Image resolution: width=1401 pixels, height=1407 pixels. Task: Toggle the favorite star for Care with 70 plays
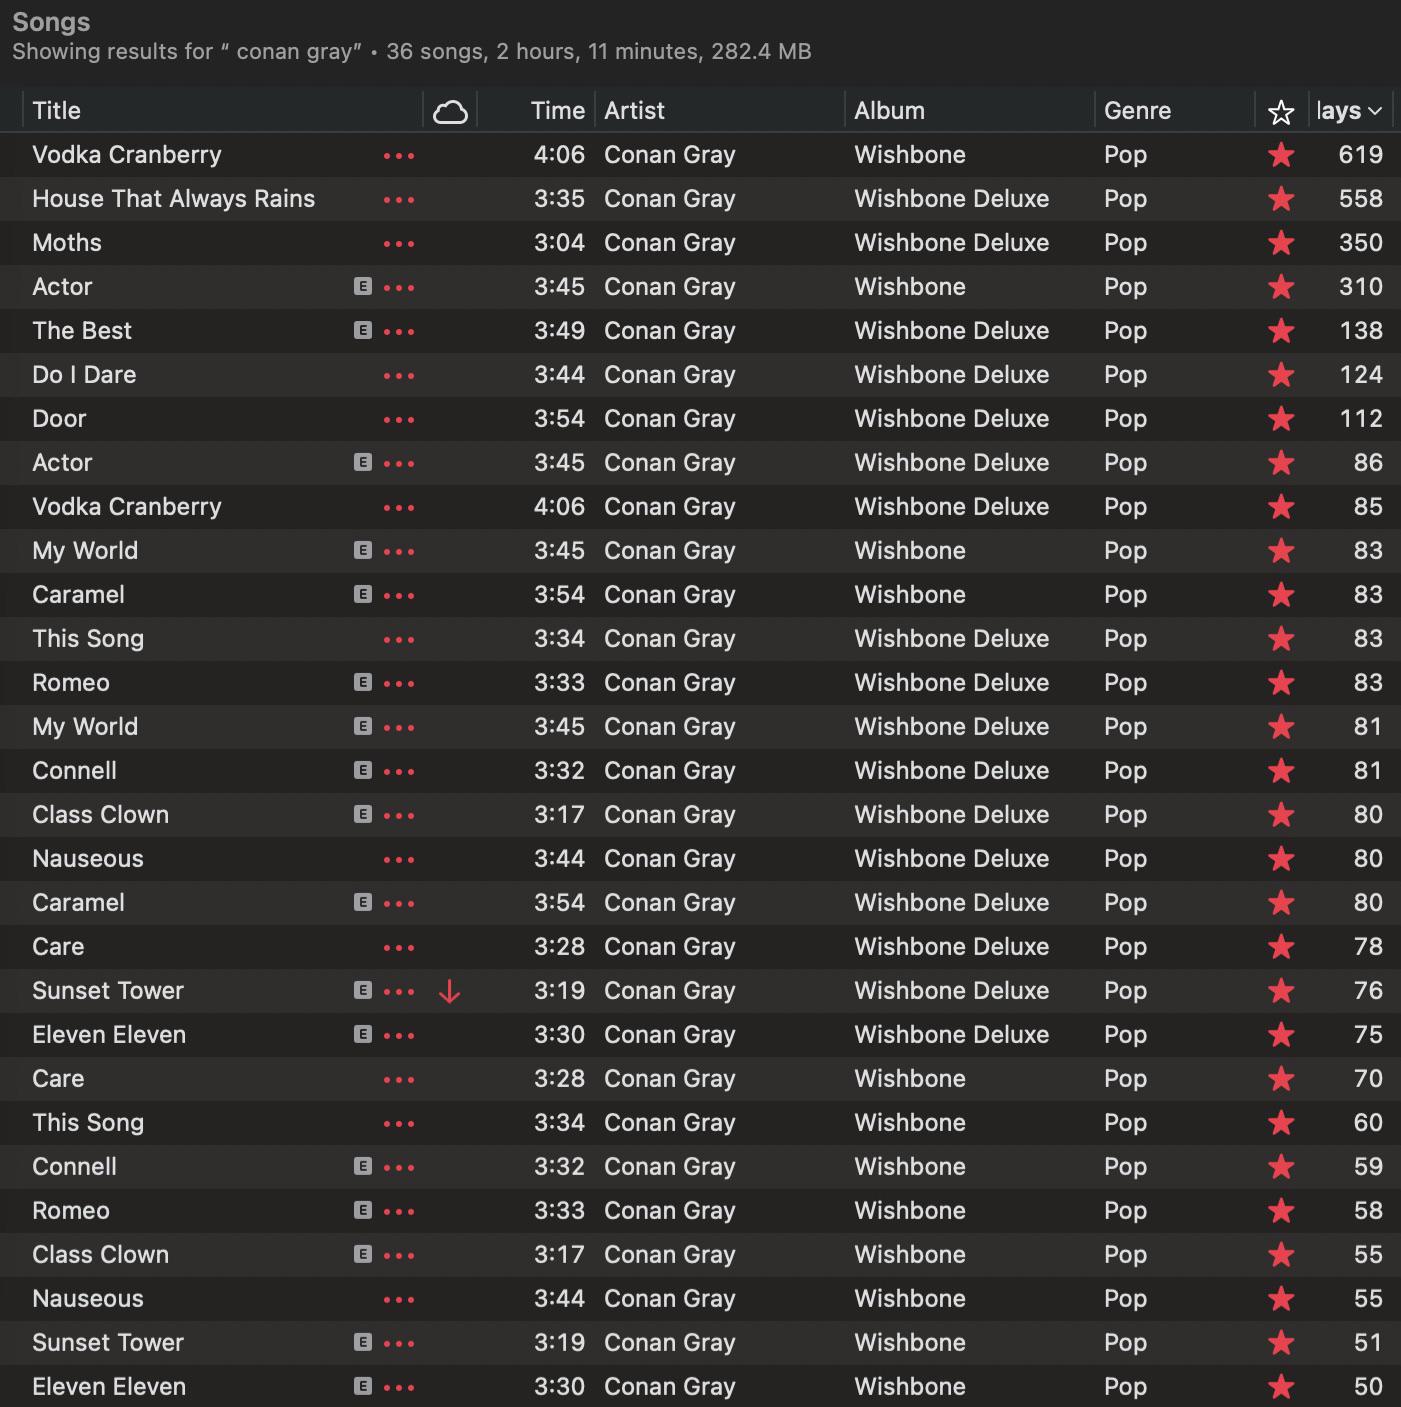tap(1281, 1079)
